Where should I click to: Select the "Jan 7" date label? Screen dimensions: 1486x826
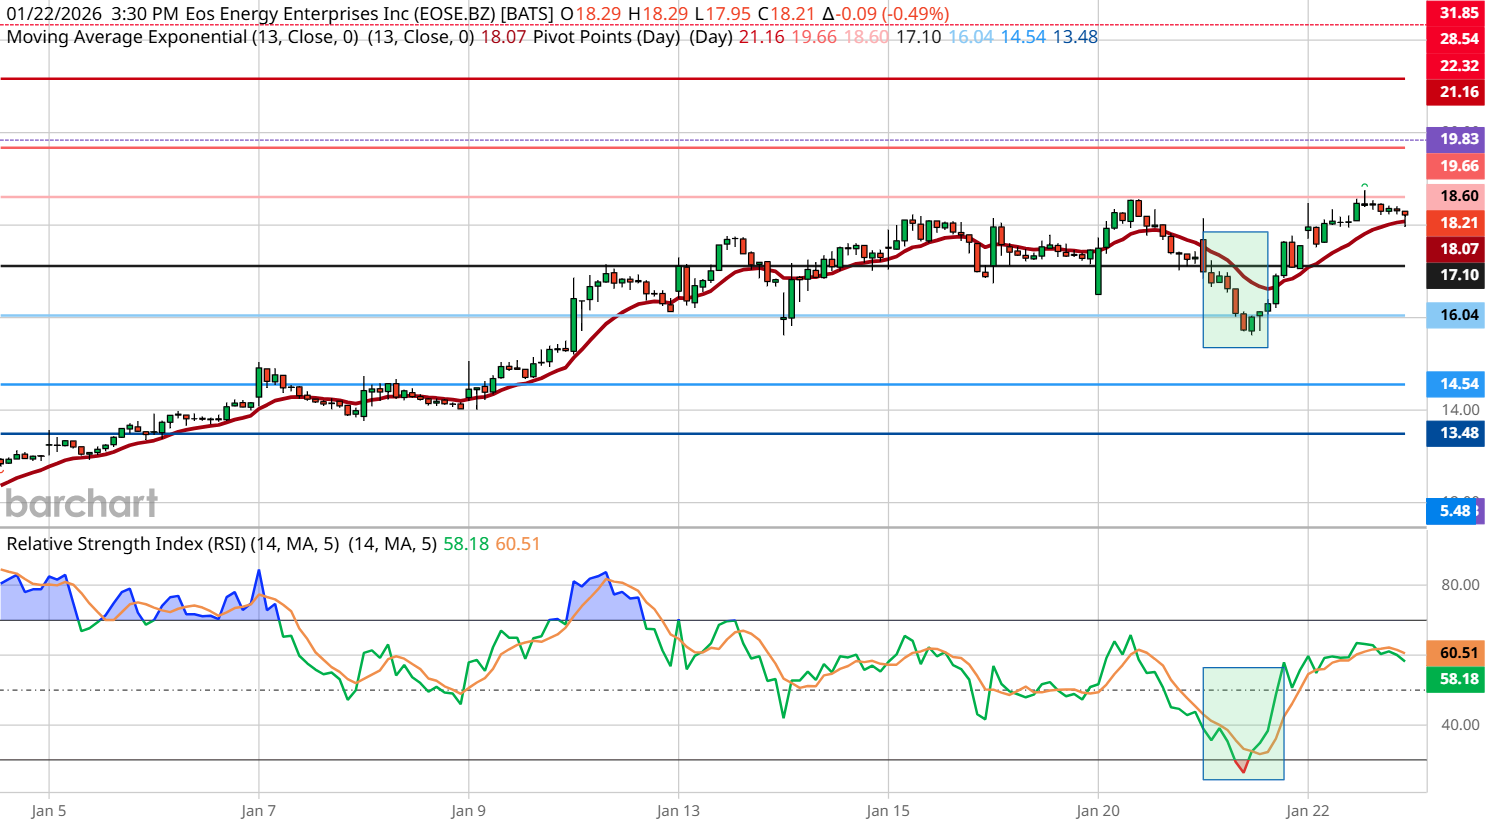pyautogui.click(x=259, y=811)
